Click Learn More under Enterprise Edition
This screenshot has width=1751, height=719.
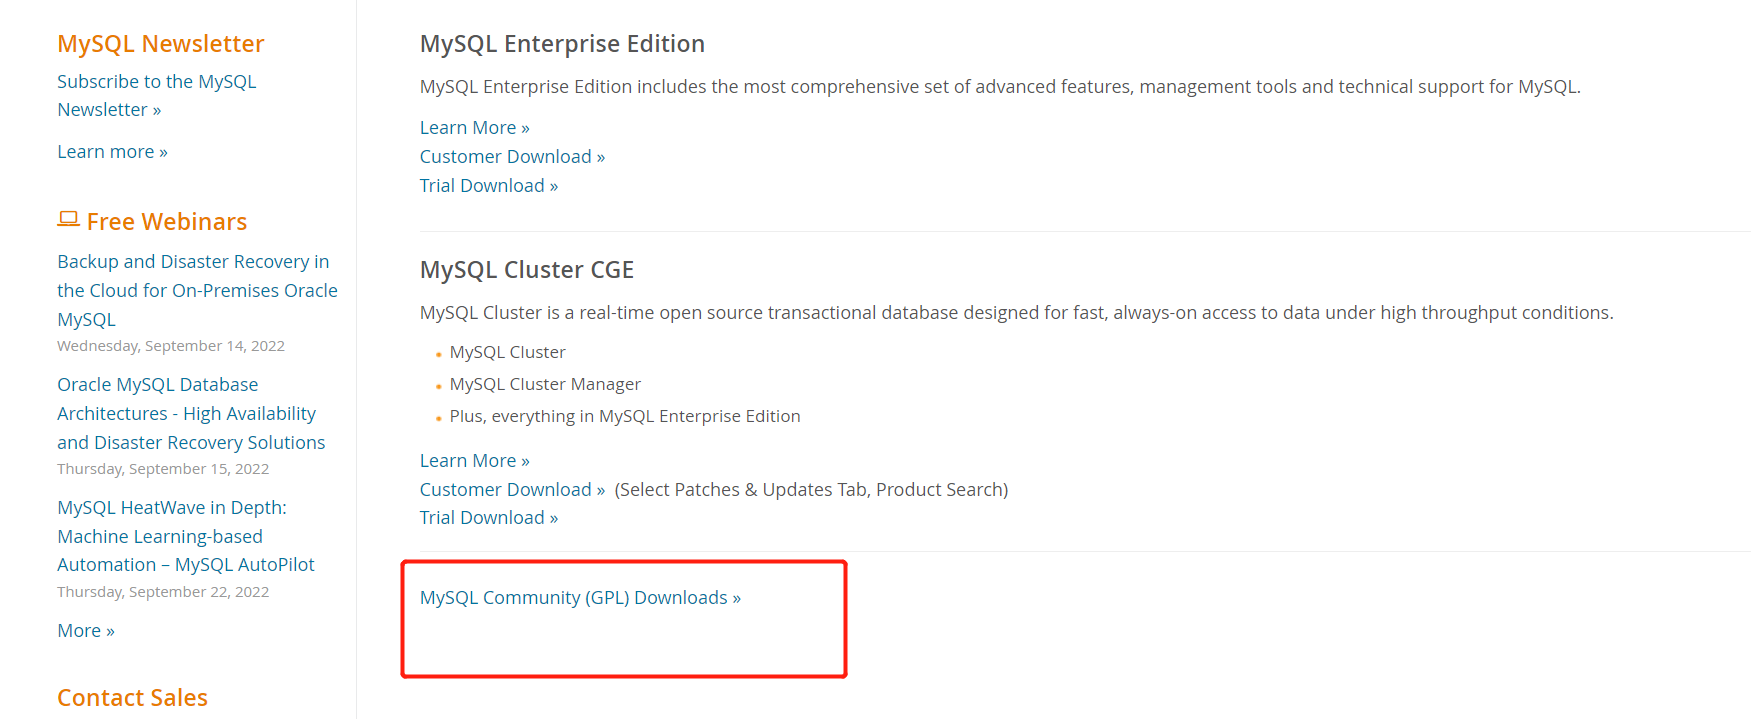click(474, 128)
